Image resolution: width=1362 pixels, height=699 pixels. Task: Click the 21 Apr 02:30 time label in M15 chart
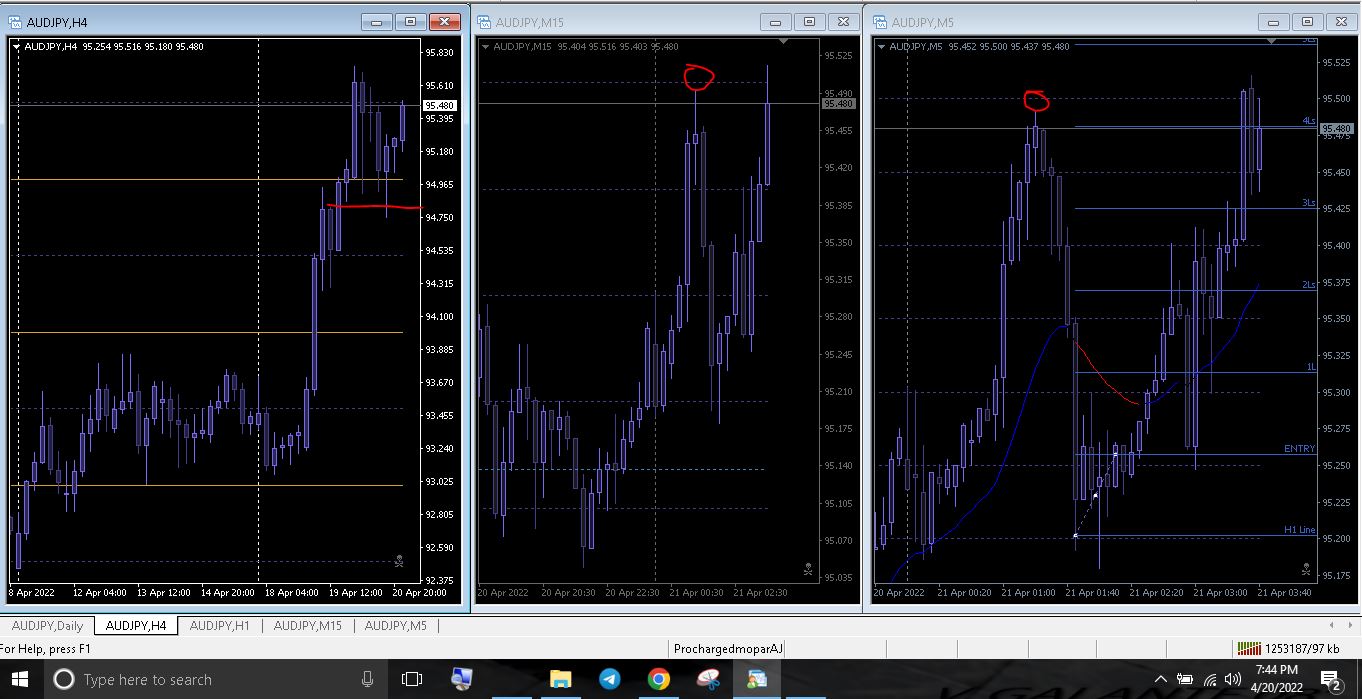(761, 593)
